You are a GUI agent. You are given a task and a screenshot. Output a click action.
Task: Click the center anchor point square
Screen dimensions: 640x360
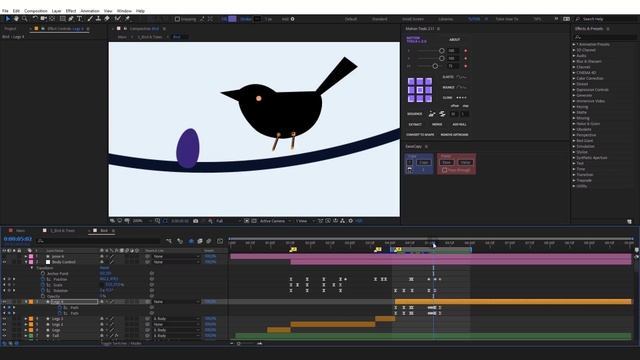click(420, 90)
